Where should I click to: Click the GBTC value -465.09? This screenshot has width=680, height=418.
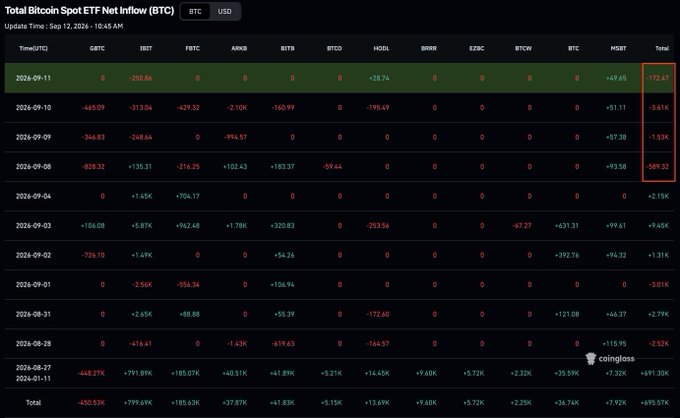[x=93, y=108]
